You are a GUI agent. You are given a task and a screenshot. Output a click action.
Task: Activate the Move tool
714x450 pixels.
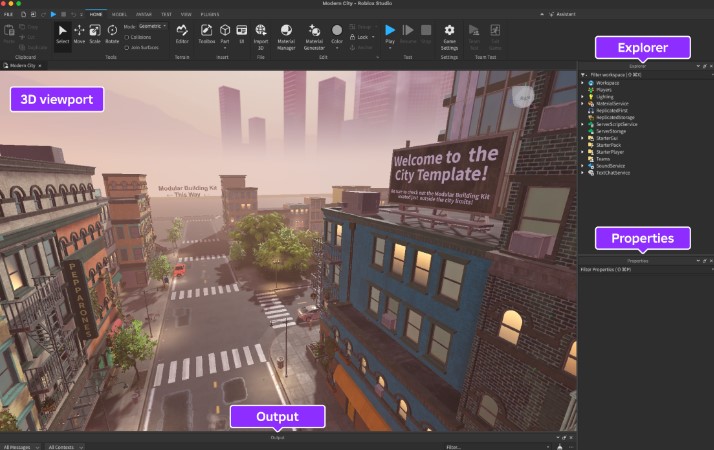tap(79, 34)
